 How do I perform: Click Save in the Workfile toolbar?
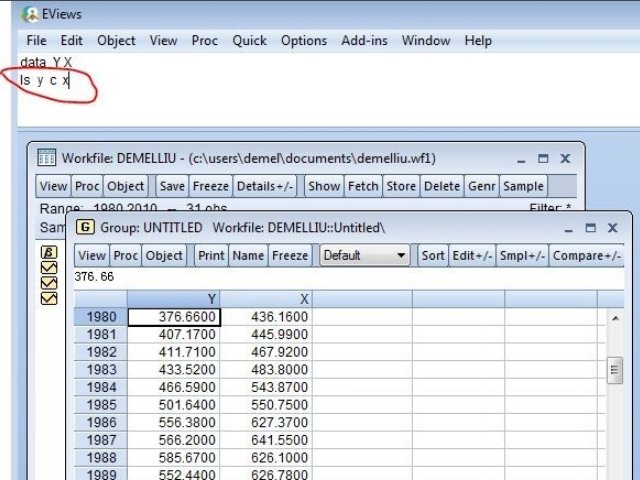[x=172, y=186]
